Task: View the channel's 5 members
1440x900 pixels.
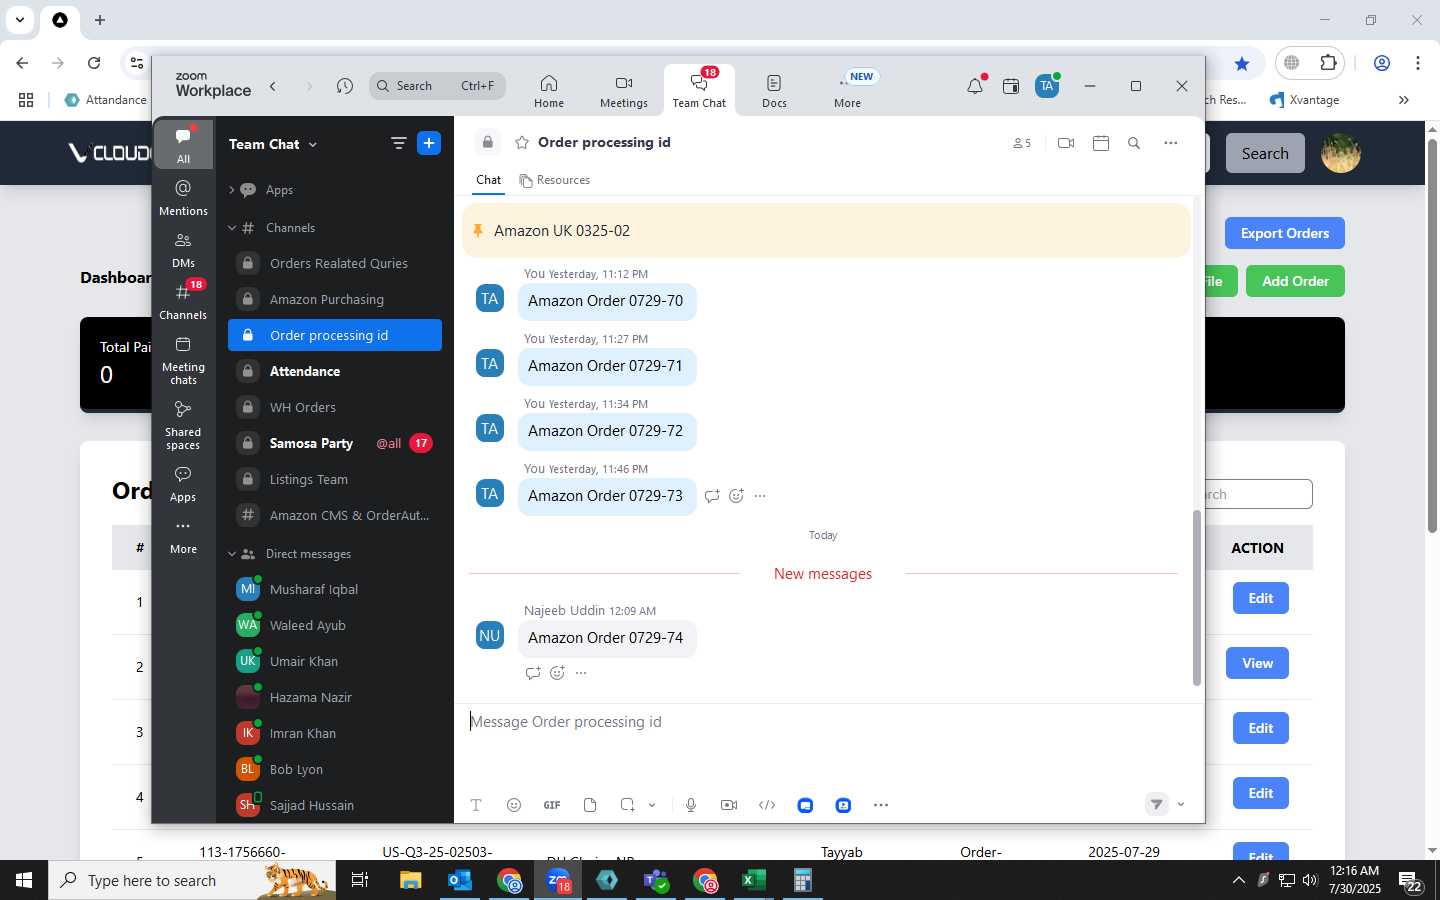Action: pyautogui.click(x=1021, y=143)
